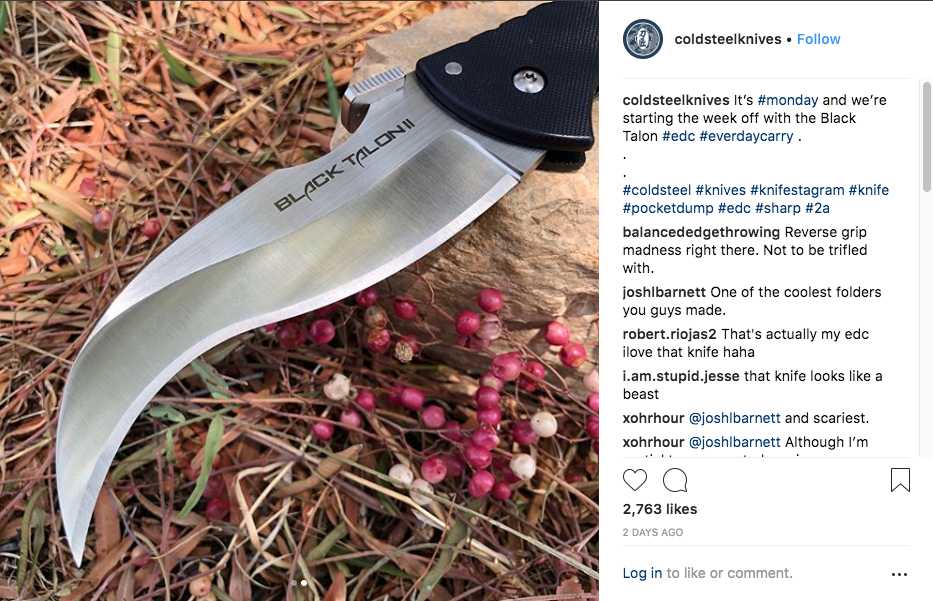Open the #knifestagram hashtag
The width and height of the screenshot is (933, 601).
797,190
